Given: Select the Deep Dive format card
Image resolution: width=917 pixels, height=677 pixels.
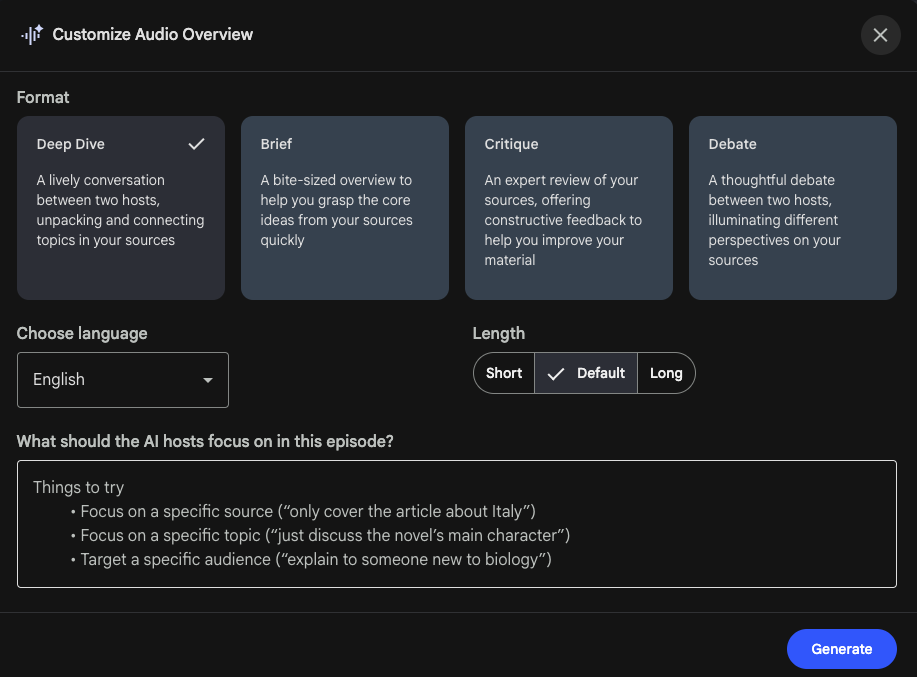Looking at the screenshot, I should click(120, 207).
